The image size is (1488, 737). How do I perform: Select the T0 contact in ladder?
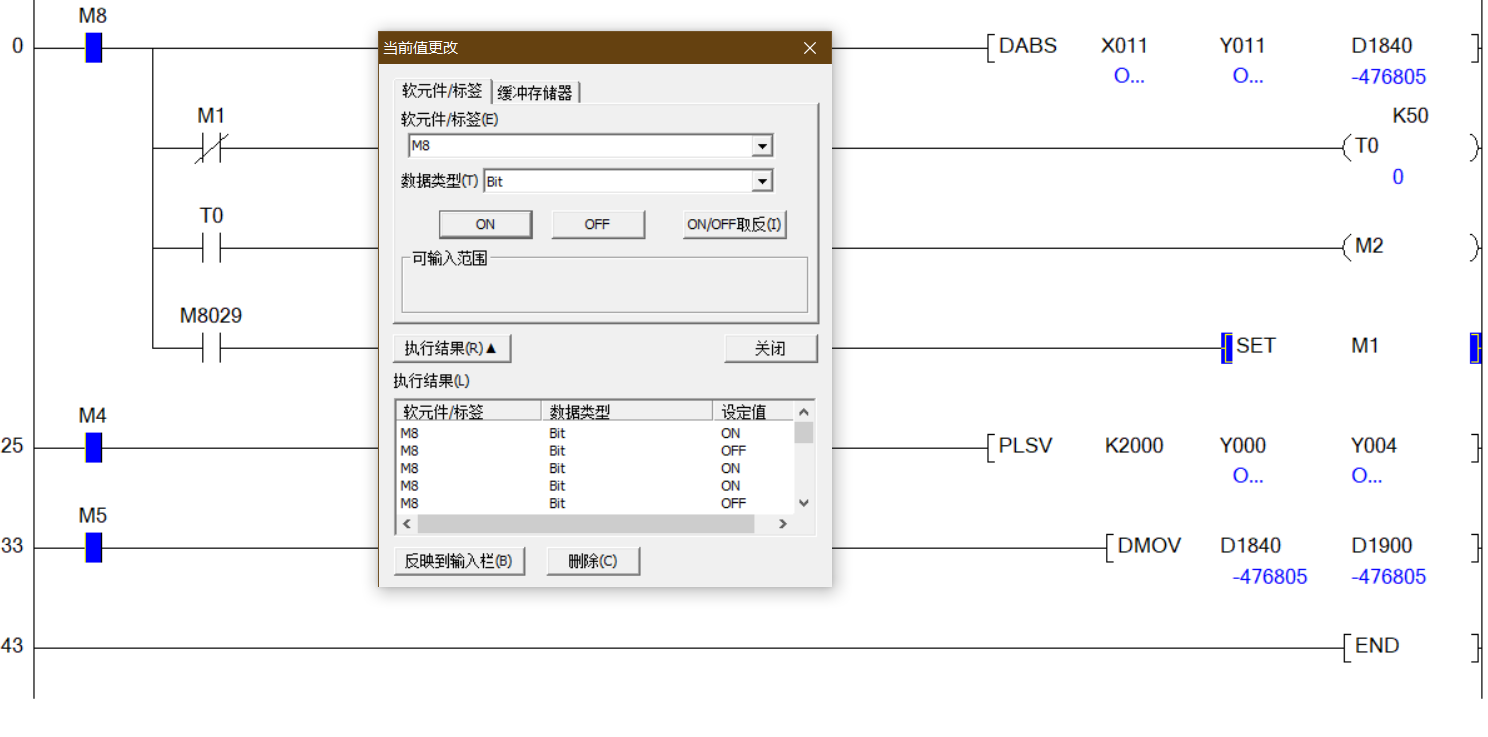(211, 248)
